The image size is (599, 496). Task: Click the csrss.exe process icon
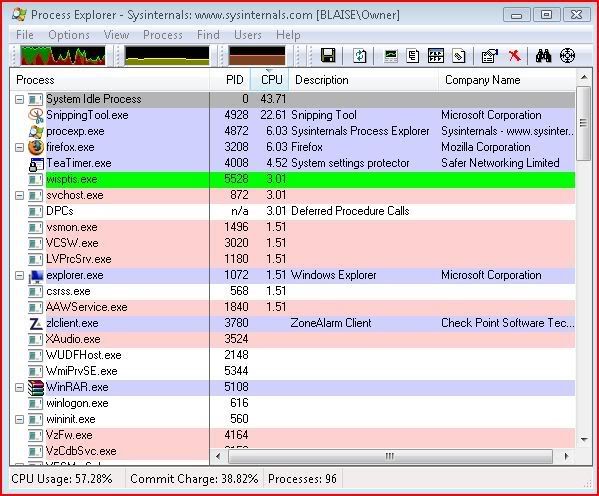(x=36, y=292)
